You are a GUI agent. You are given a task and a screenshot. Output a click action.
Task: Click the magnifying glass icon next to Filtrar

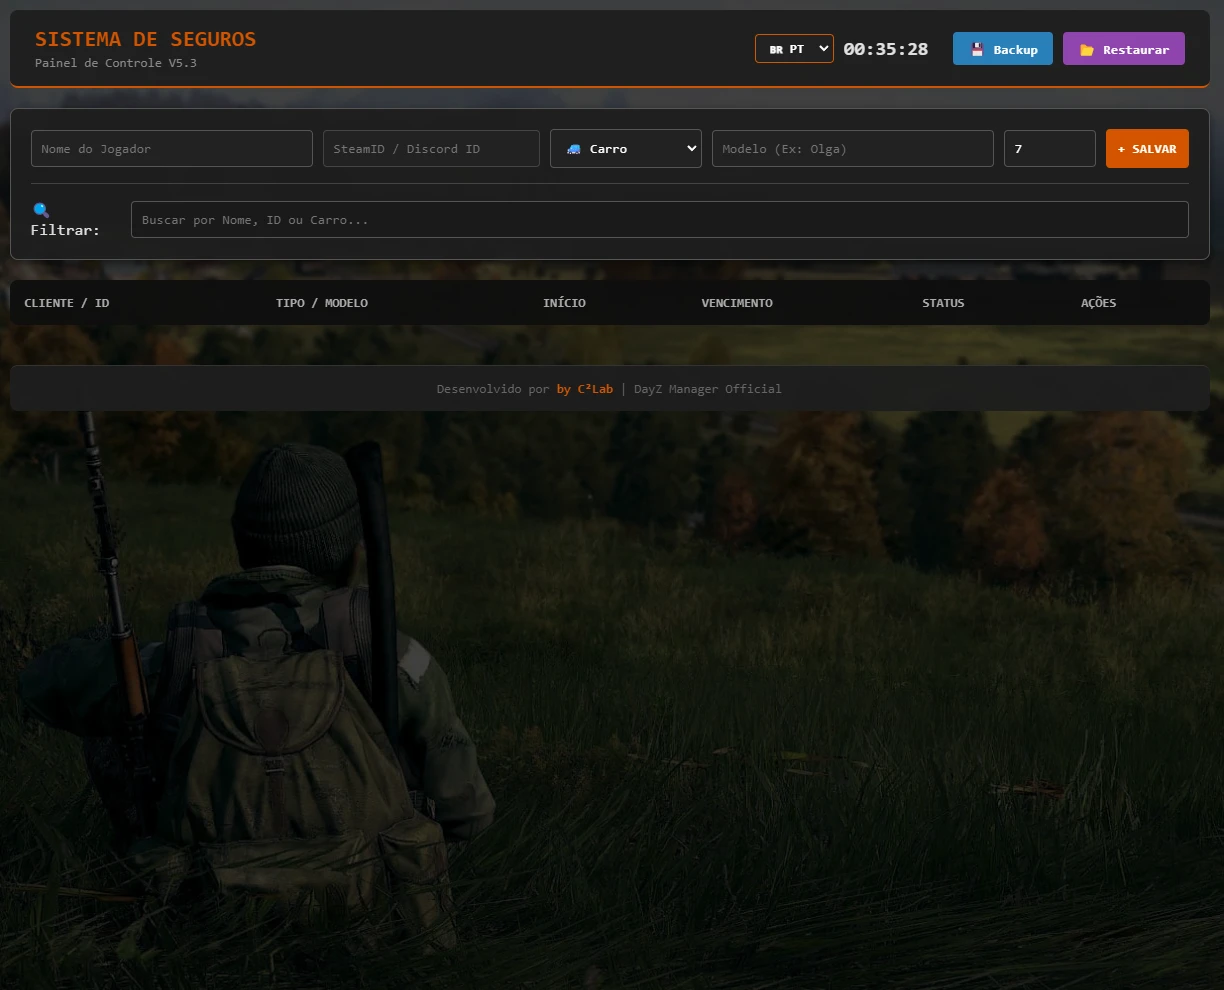pos(39,210)
